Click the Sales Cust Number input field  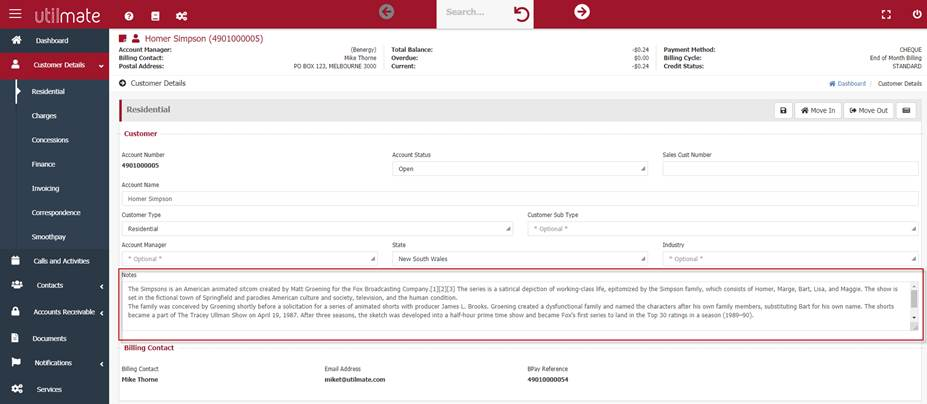pos(790,169)
